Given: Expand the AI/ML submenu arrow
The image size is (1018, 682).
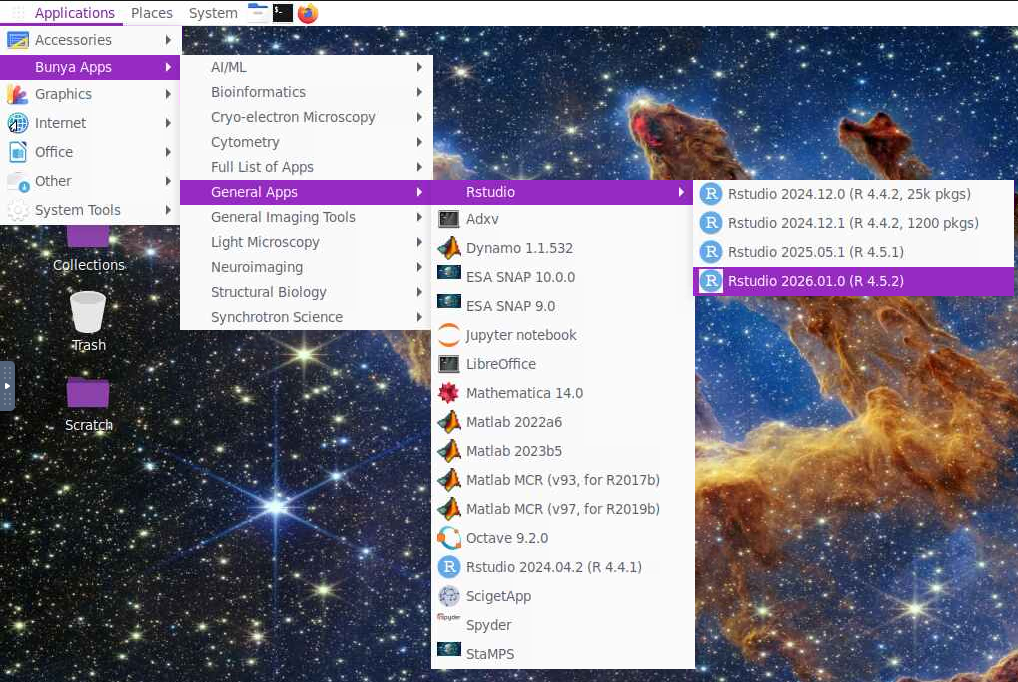Looking at the screenshot, I should click(x=419, y=67).
